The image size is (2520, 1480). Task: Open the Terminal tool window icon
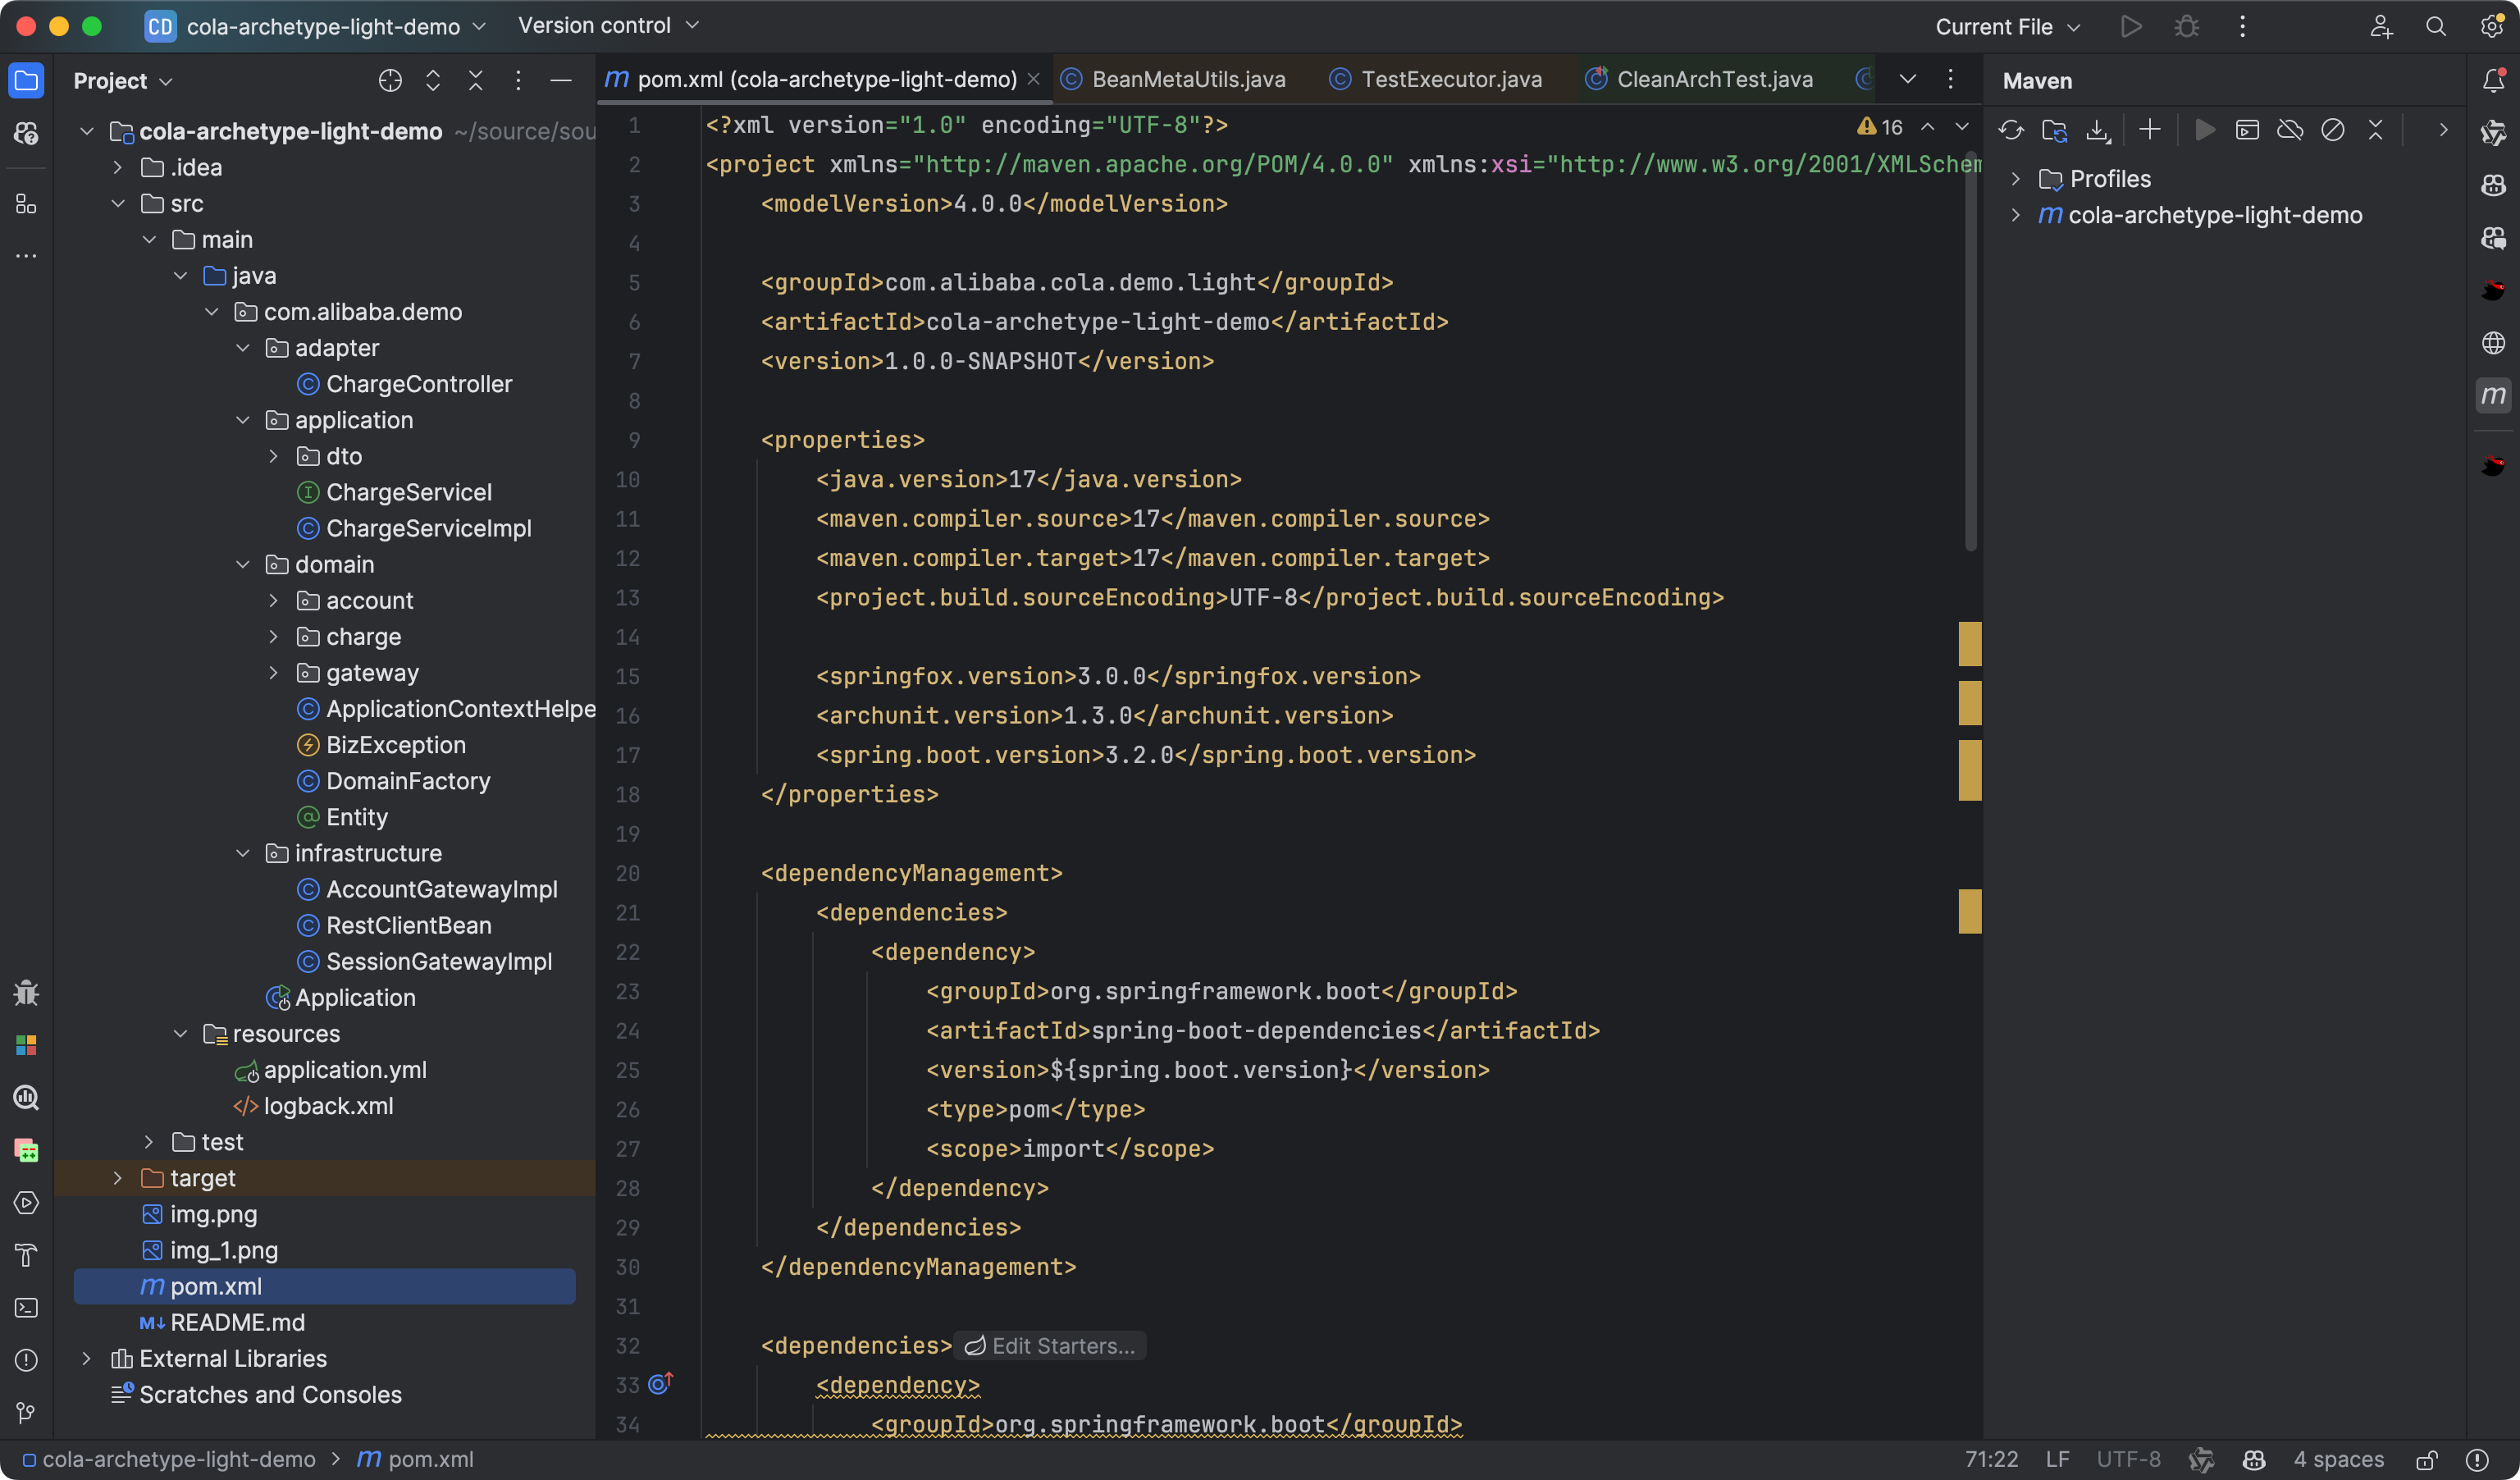pyautogui.click(x=26, y=1307)
